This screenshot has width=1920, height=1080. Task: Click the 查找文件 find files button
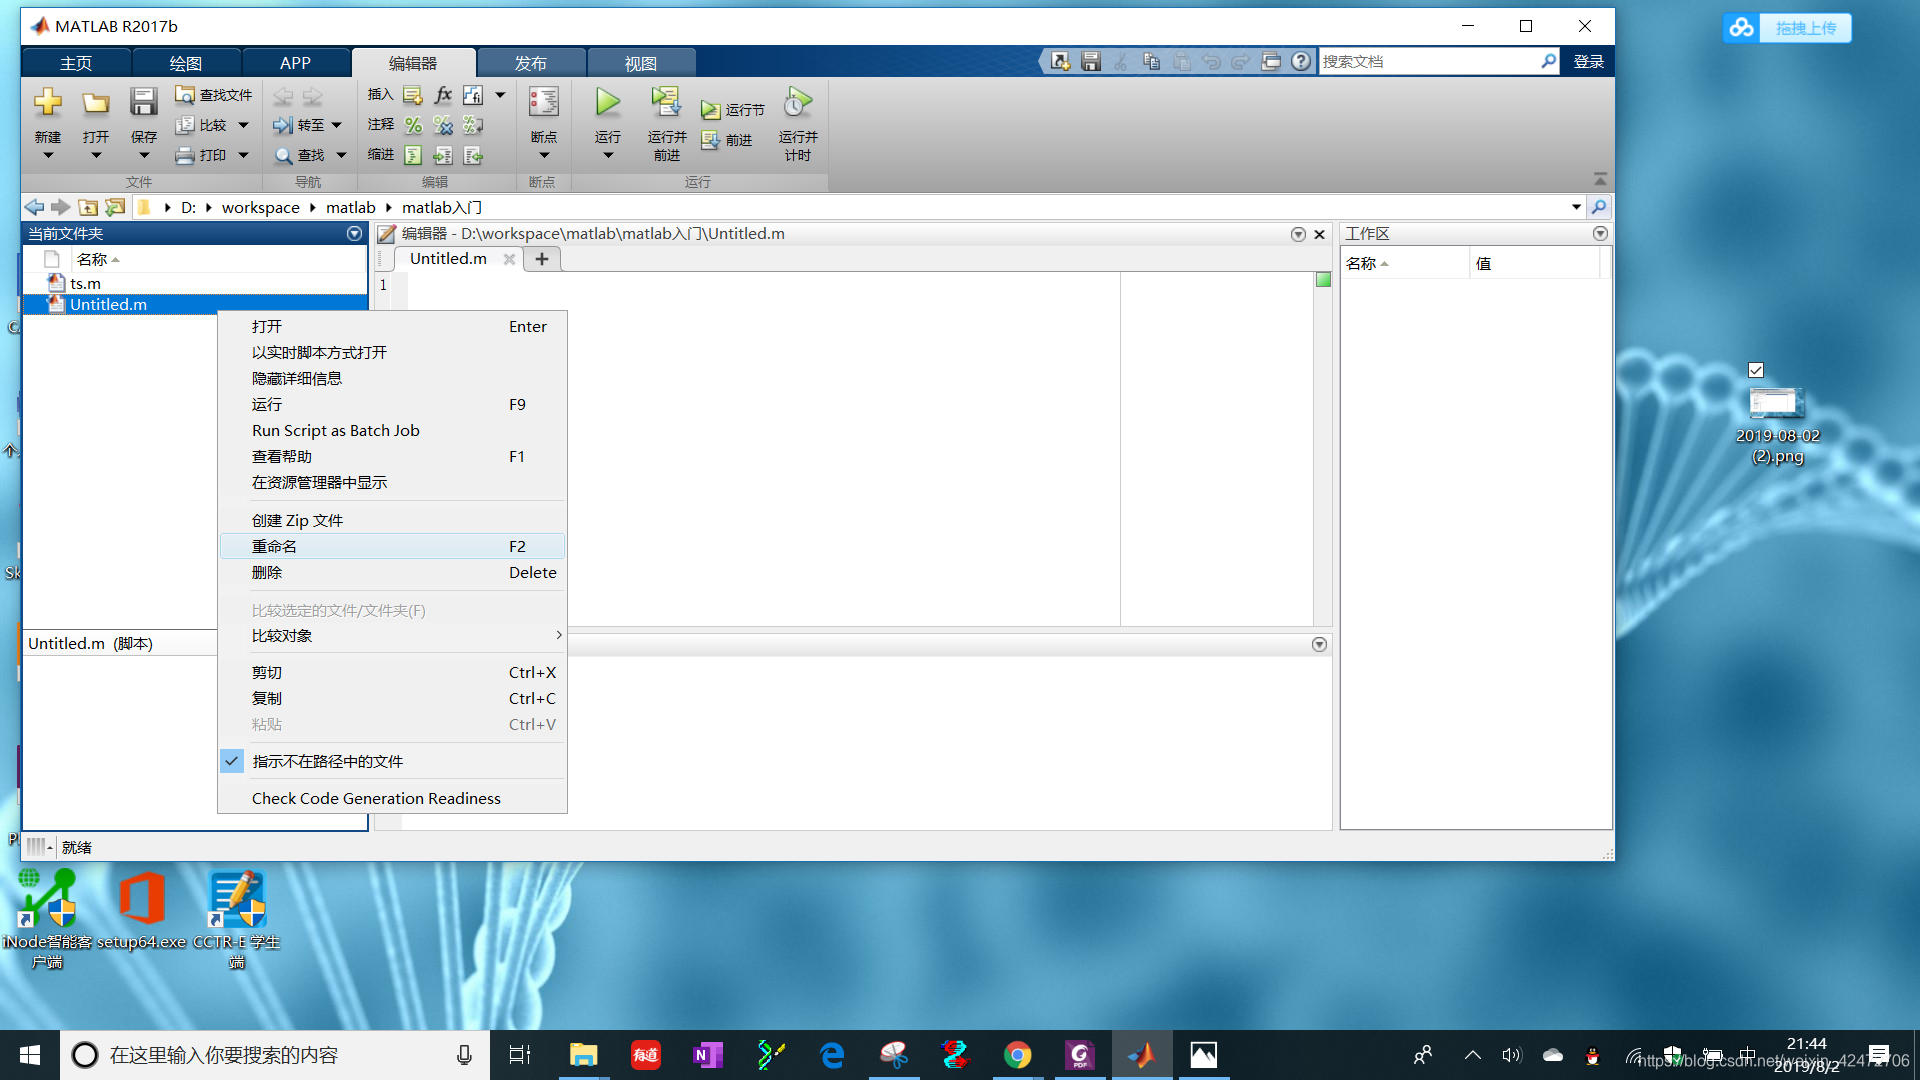click(x=213, y=95)
